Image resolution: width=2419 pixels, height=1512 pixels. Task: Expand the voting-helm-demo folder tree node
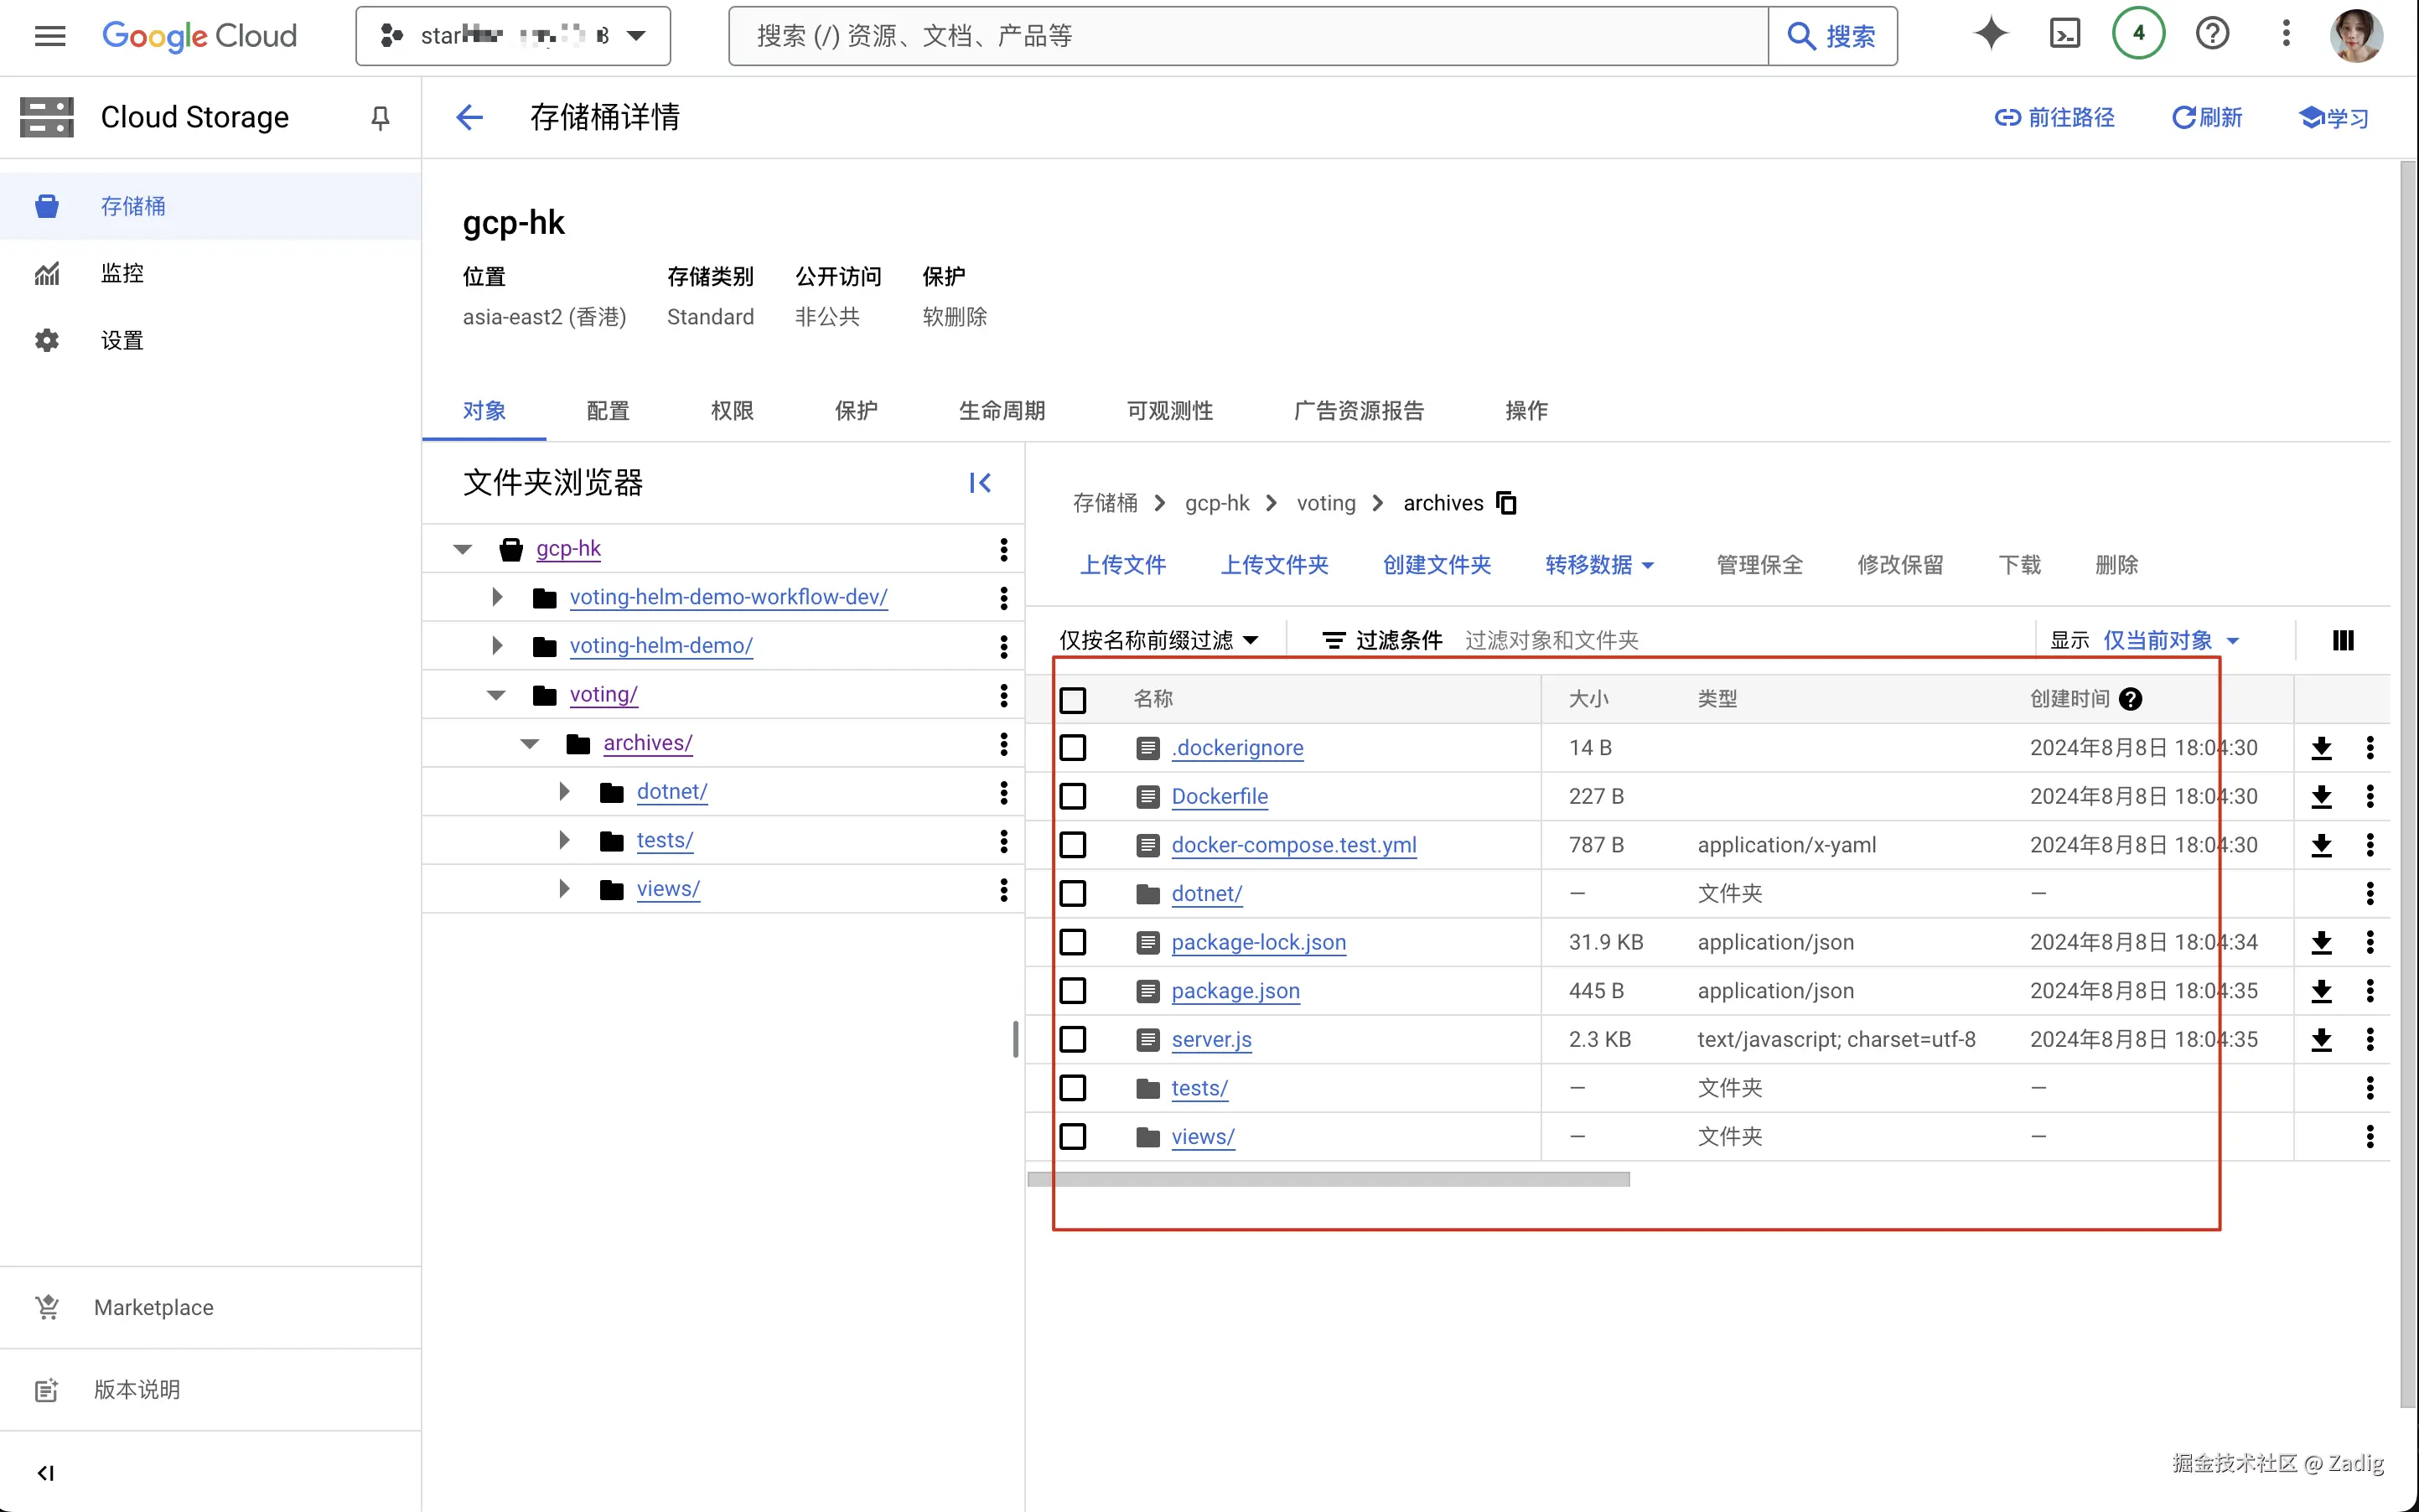click(497, 646)
